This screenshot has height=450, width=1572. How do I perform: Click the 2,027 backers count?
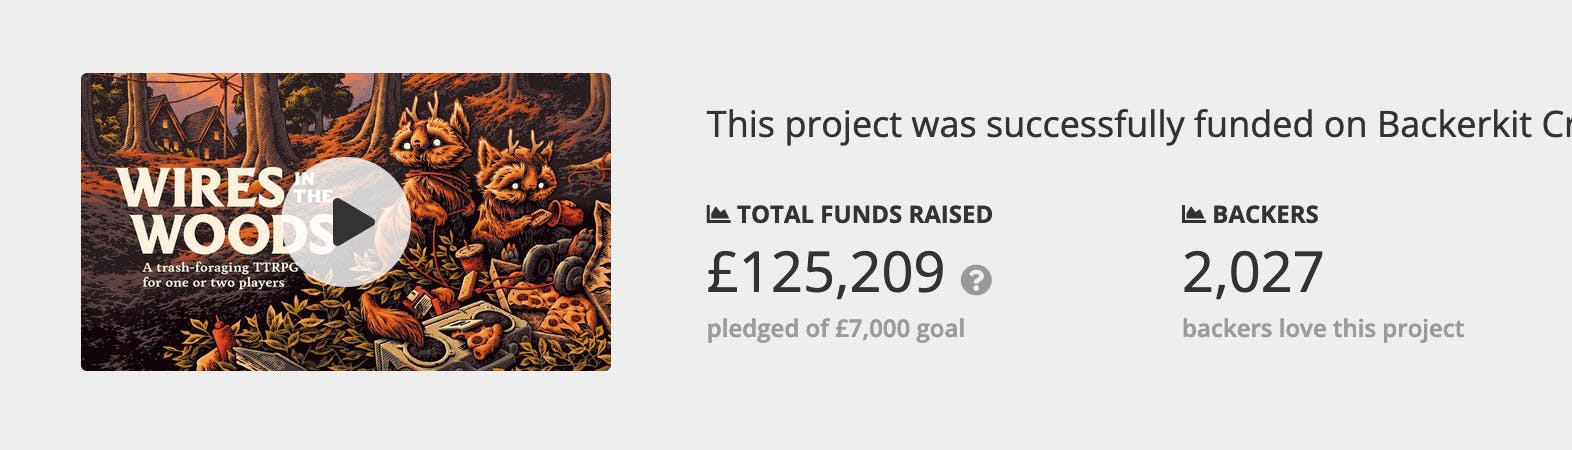(1252, 272)
